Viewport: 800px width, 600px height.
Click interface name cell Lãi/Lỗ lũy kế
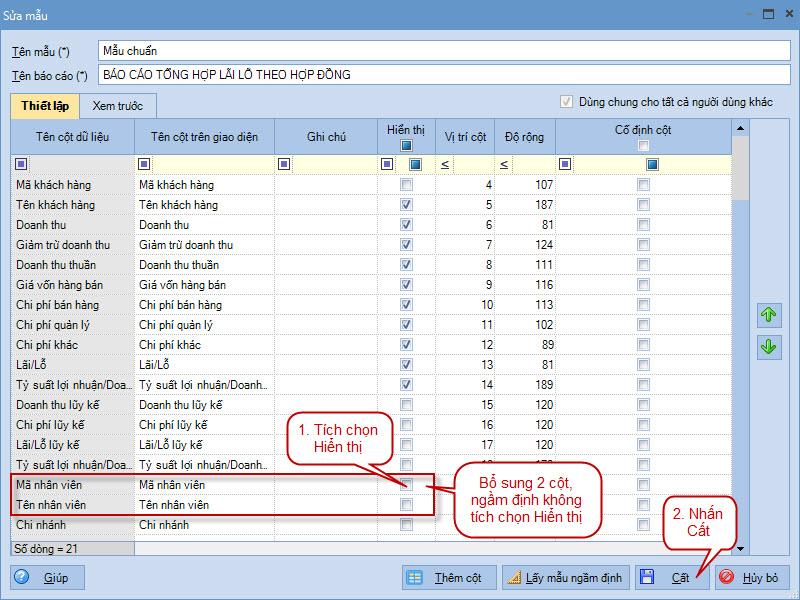(x=205, y=445)
